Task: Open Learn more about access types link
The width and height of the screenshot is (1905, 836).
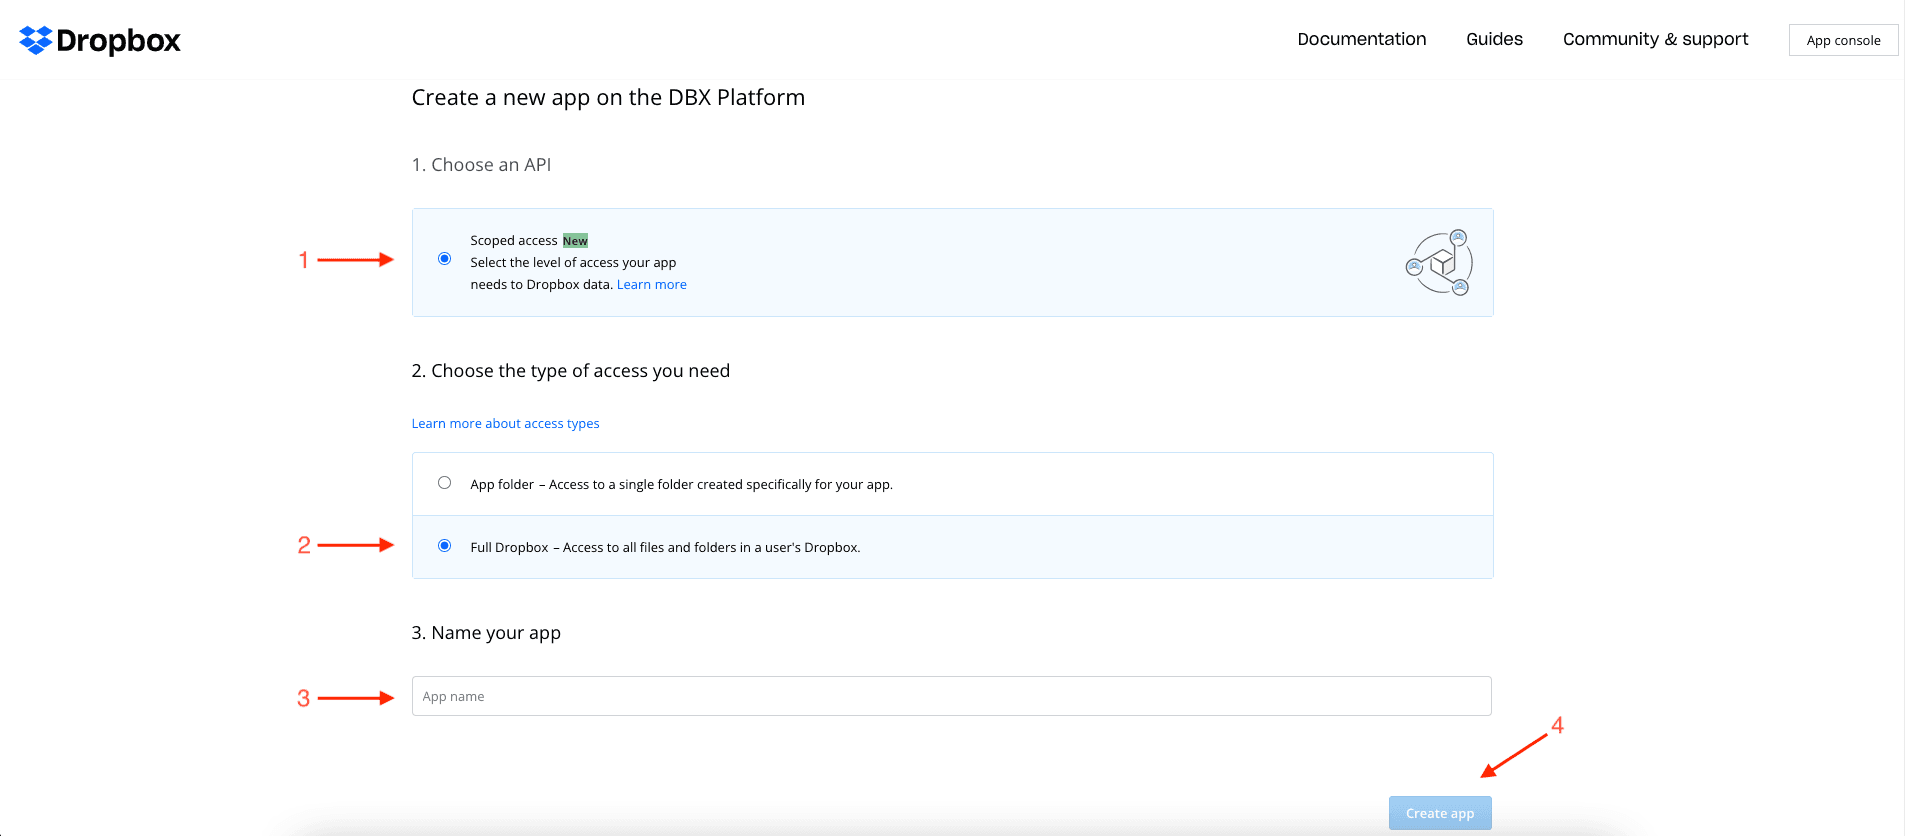Action: (x=505, y=424)
